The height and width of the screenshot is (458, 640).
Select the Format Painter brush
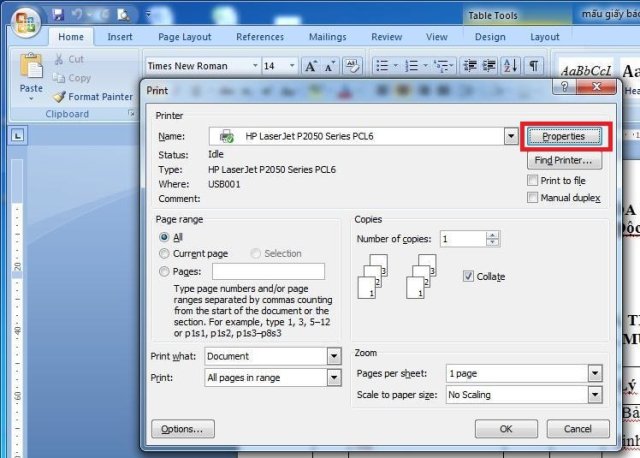pyautogui.click(x=59, y=97)
